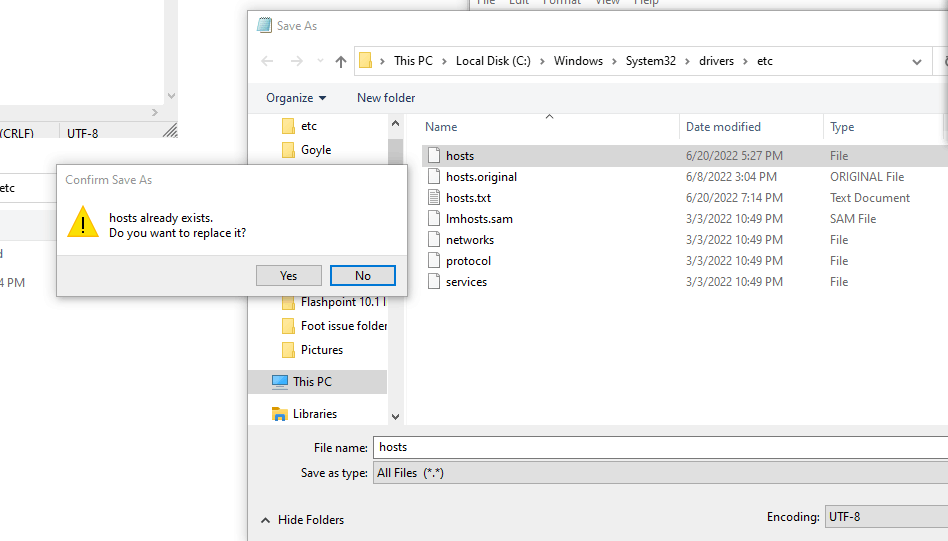Select System32 in the address breadcrumb
This screenshot has height=541, width=948.
pyautogui.click(x=651, y=61)
